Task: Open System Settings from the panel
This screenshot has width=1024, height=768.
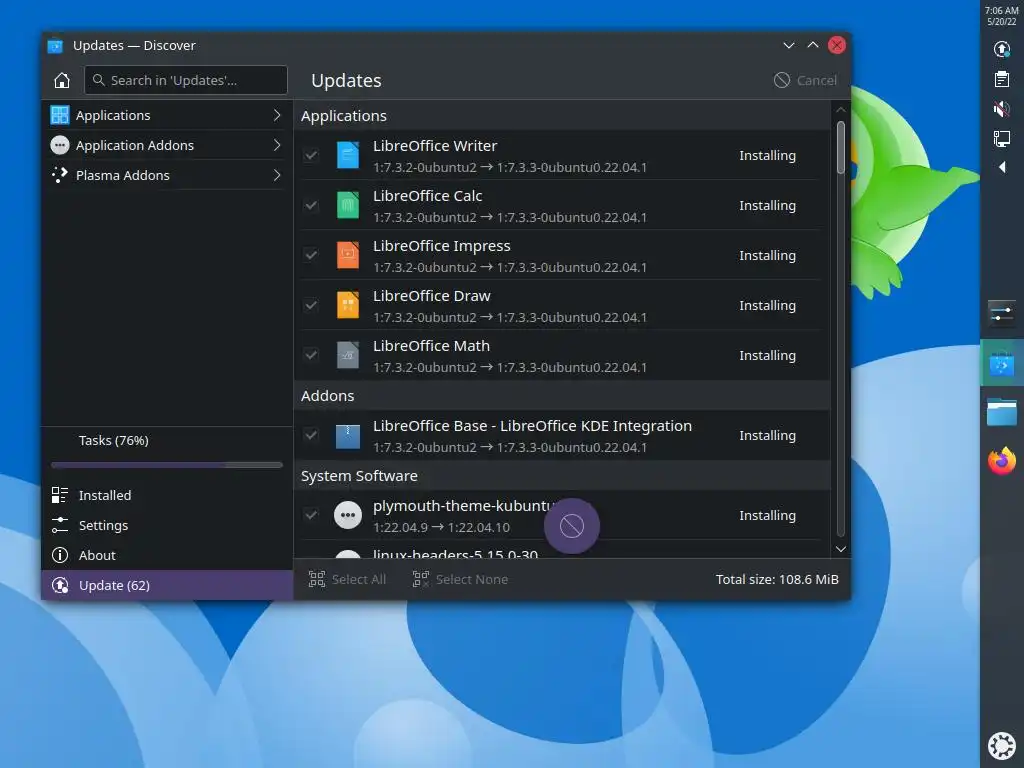Action: [x=1002, y=313]
